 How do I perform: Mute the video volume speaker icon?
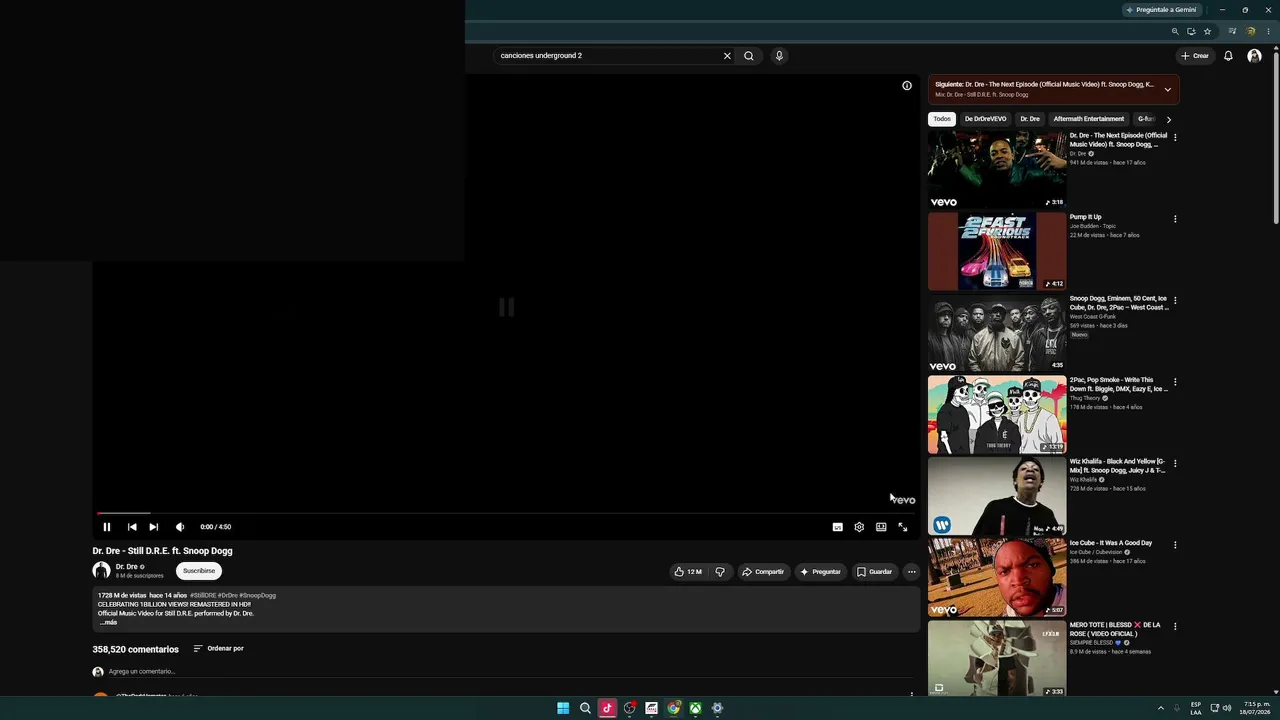tap(180, 527)
